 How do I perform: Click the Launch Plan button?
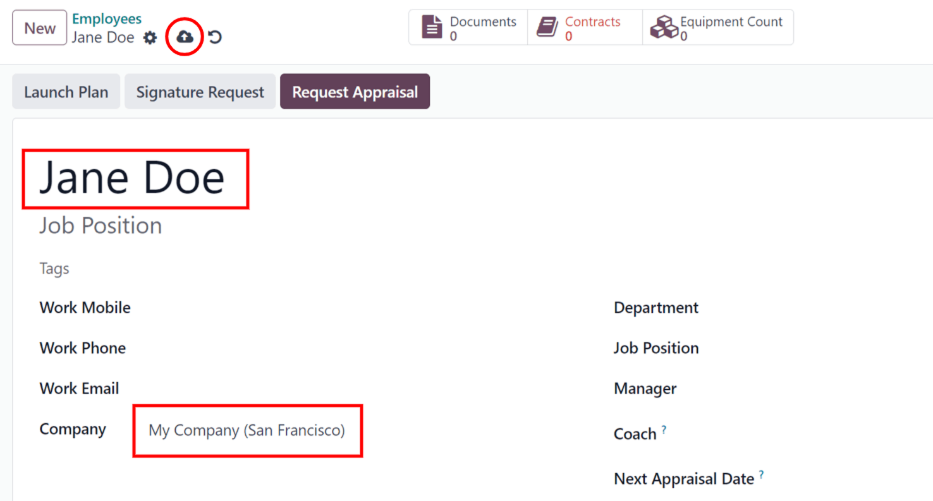tap(66, 92)
